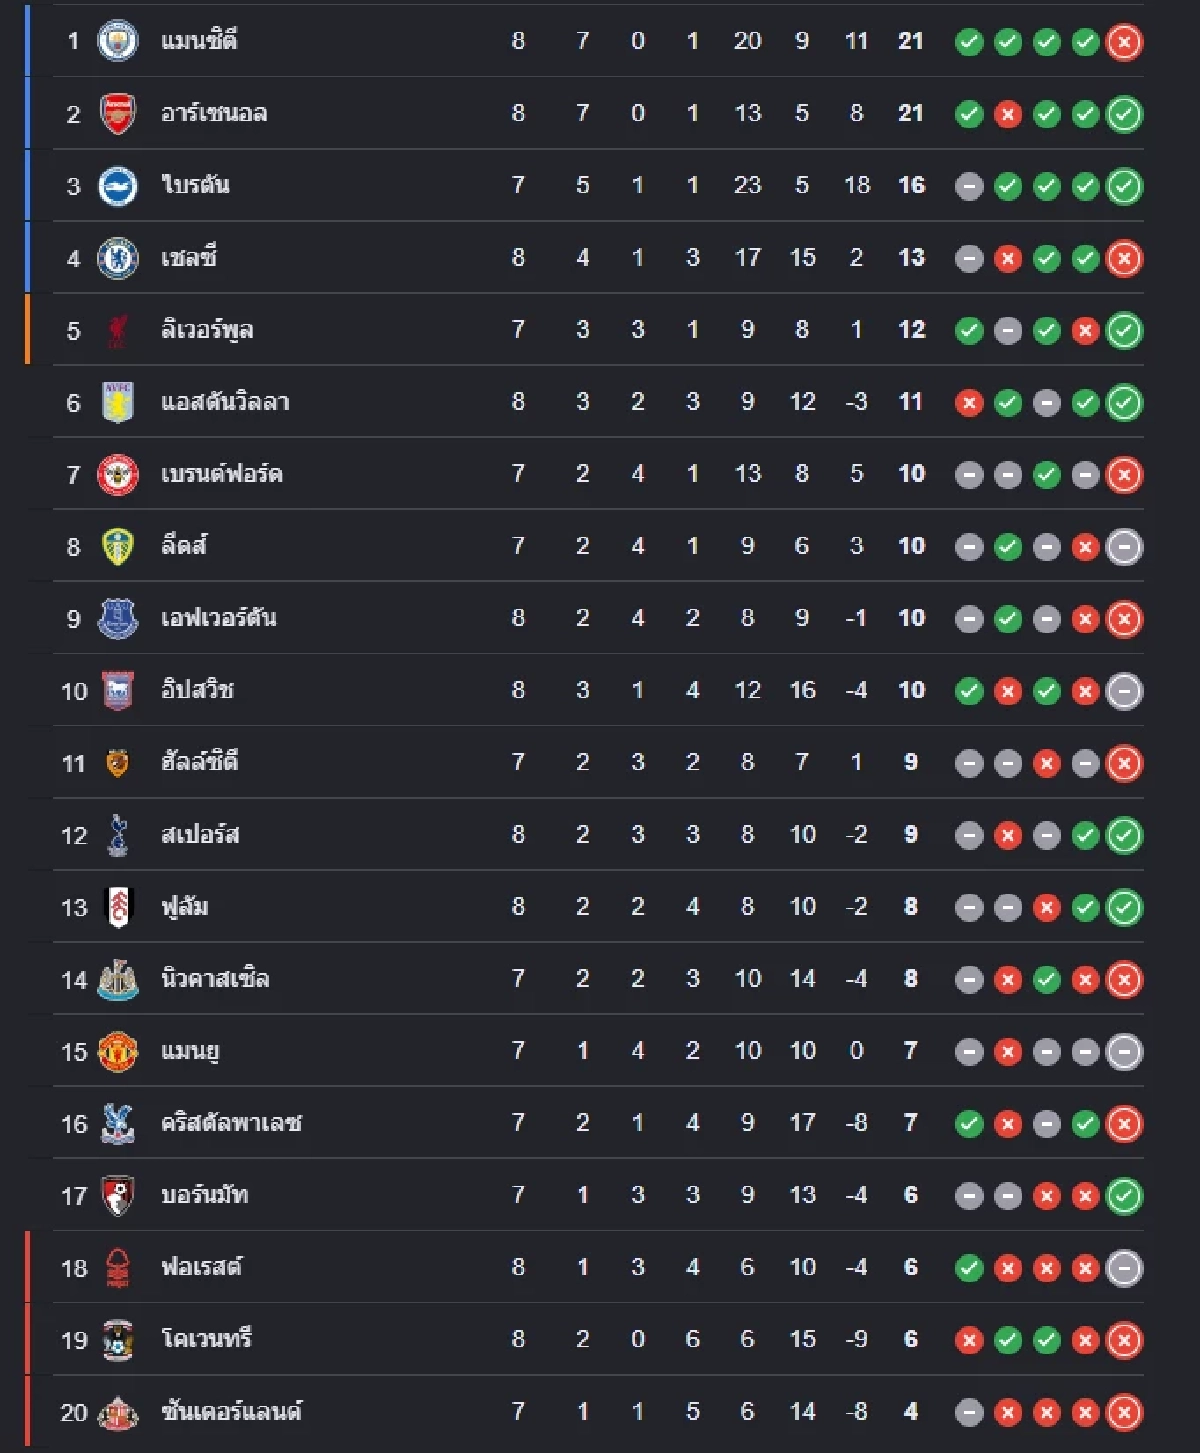Select the Newcastle United crest
The width and height of the screenshot is (1200, 1453).
click(x=117, y=979)
